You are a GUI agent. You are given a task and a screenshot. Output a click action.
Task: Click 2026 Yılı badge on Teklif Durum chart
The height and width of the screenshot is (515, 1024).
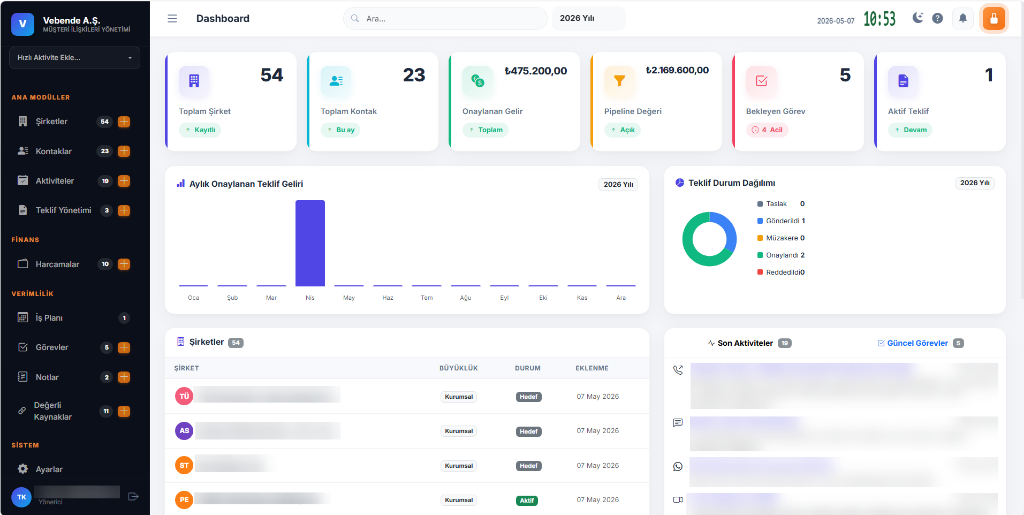tap(974, 183)
